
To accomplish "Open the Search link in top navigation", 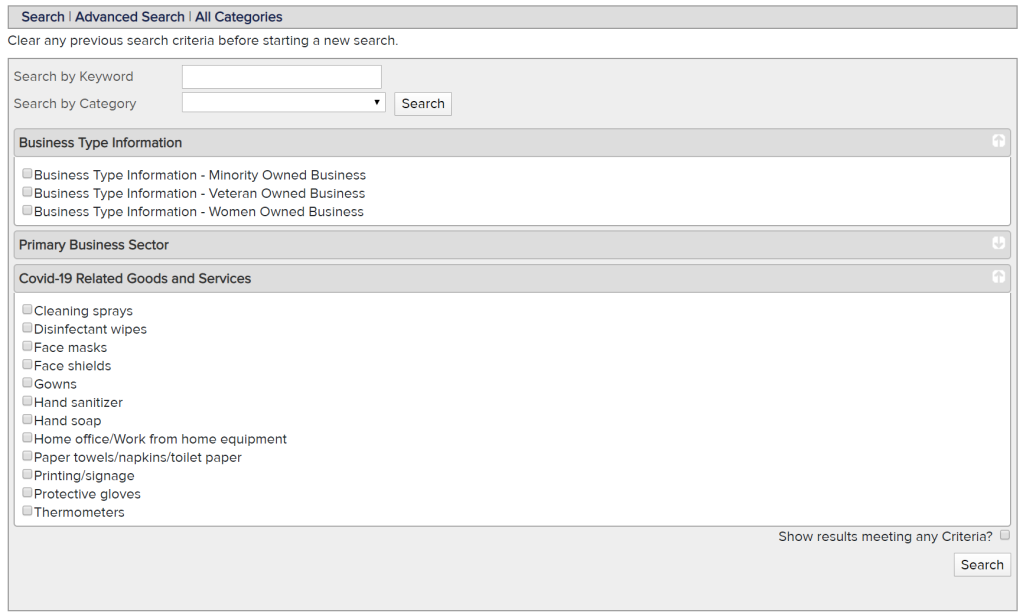I will click(x=43, y=17).
